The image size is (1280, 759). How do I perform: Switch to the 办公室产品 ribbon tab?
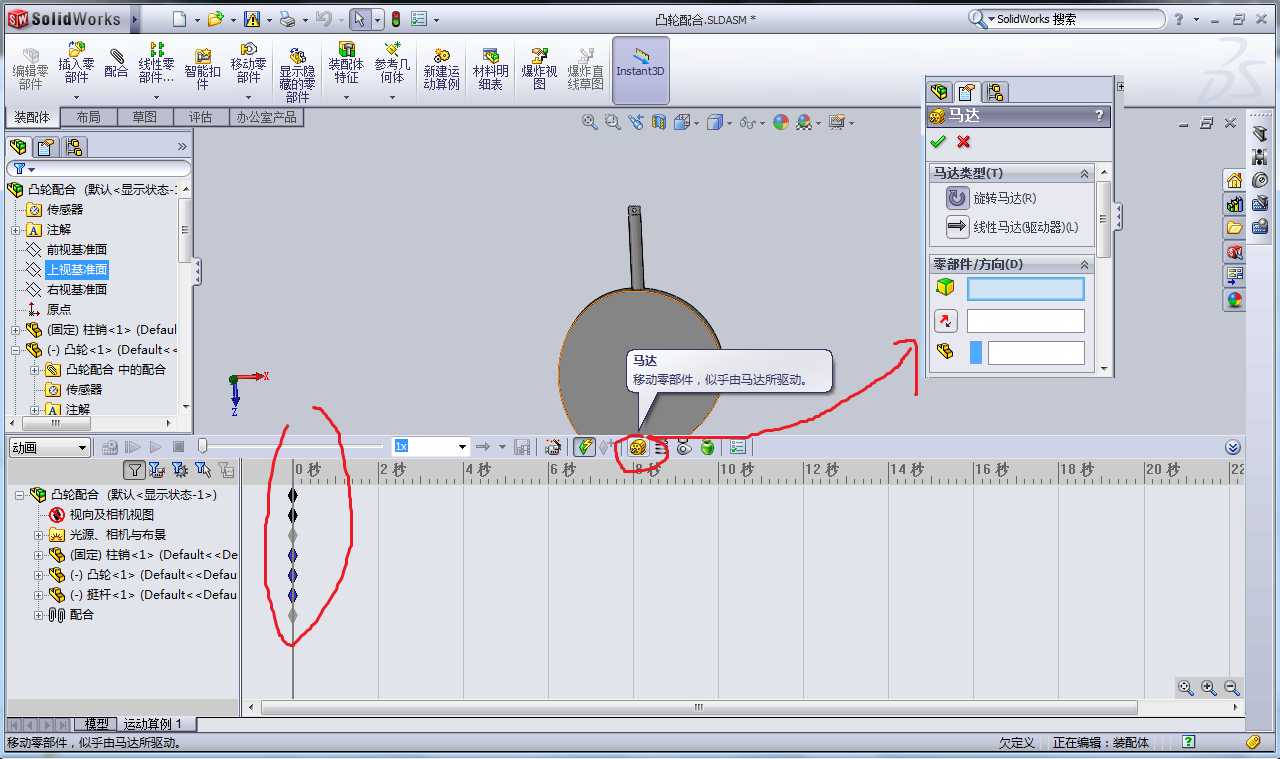[266, 117]
